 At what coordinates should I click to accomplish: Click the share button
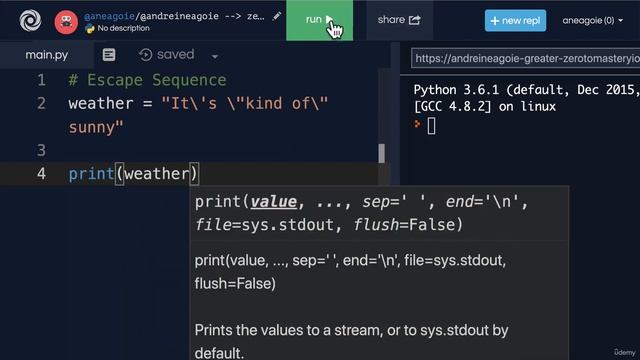399,20
